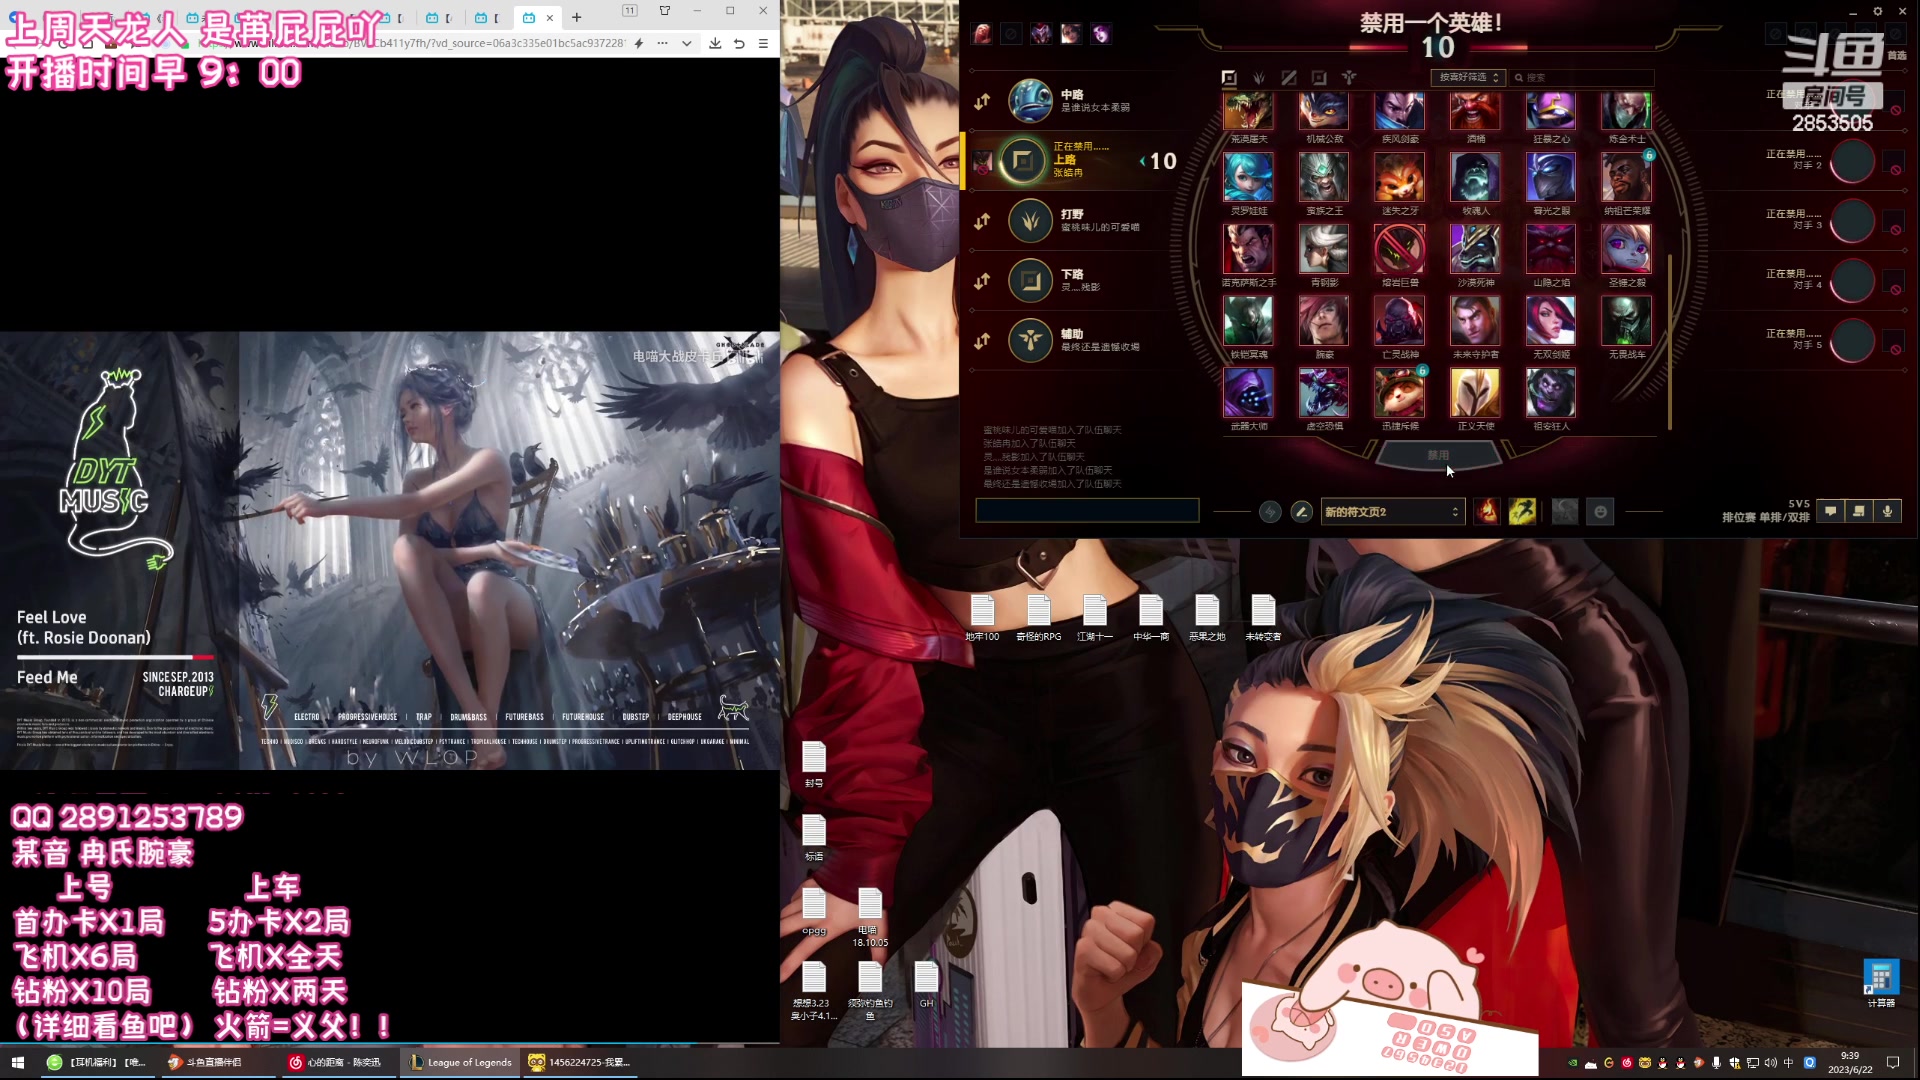The image size is (1920, 1080).
Task: Change the Flash summoner spell
Action: coord(1522,512)
